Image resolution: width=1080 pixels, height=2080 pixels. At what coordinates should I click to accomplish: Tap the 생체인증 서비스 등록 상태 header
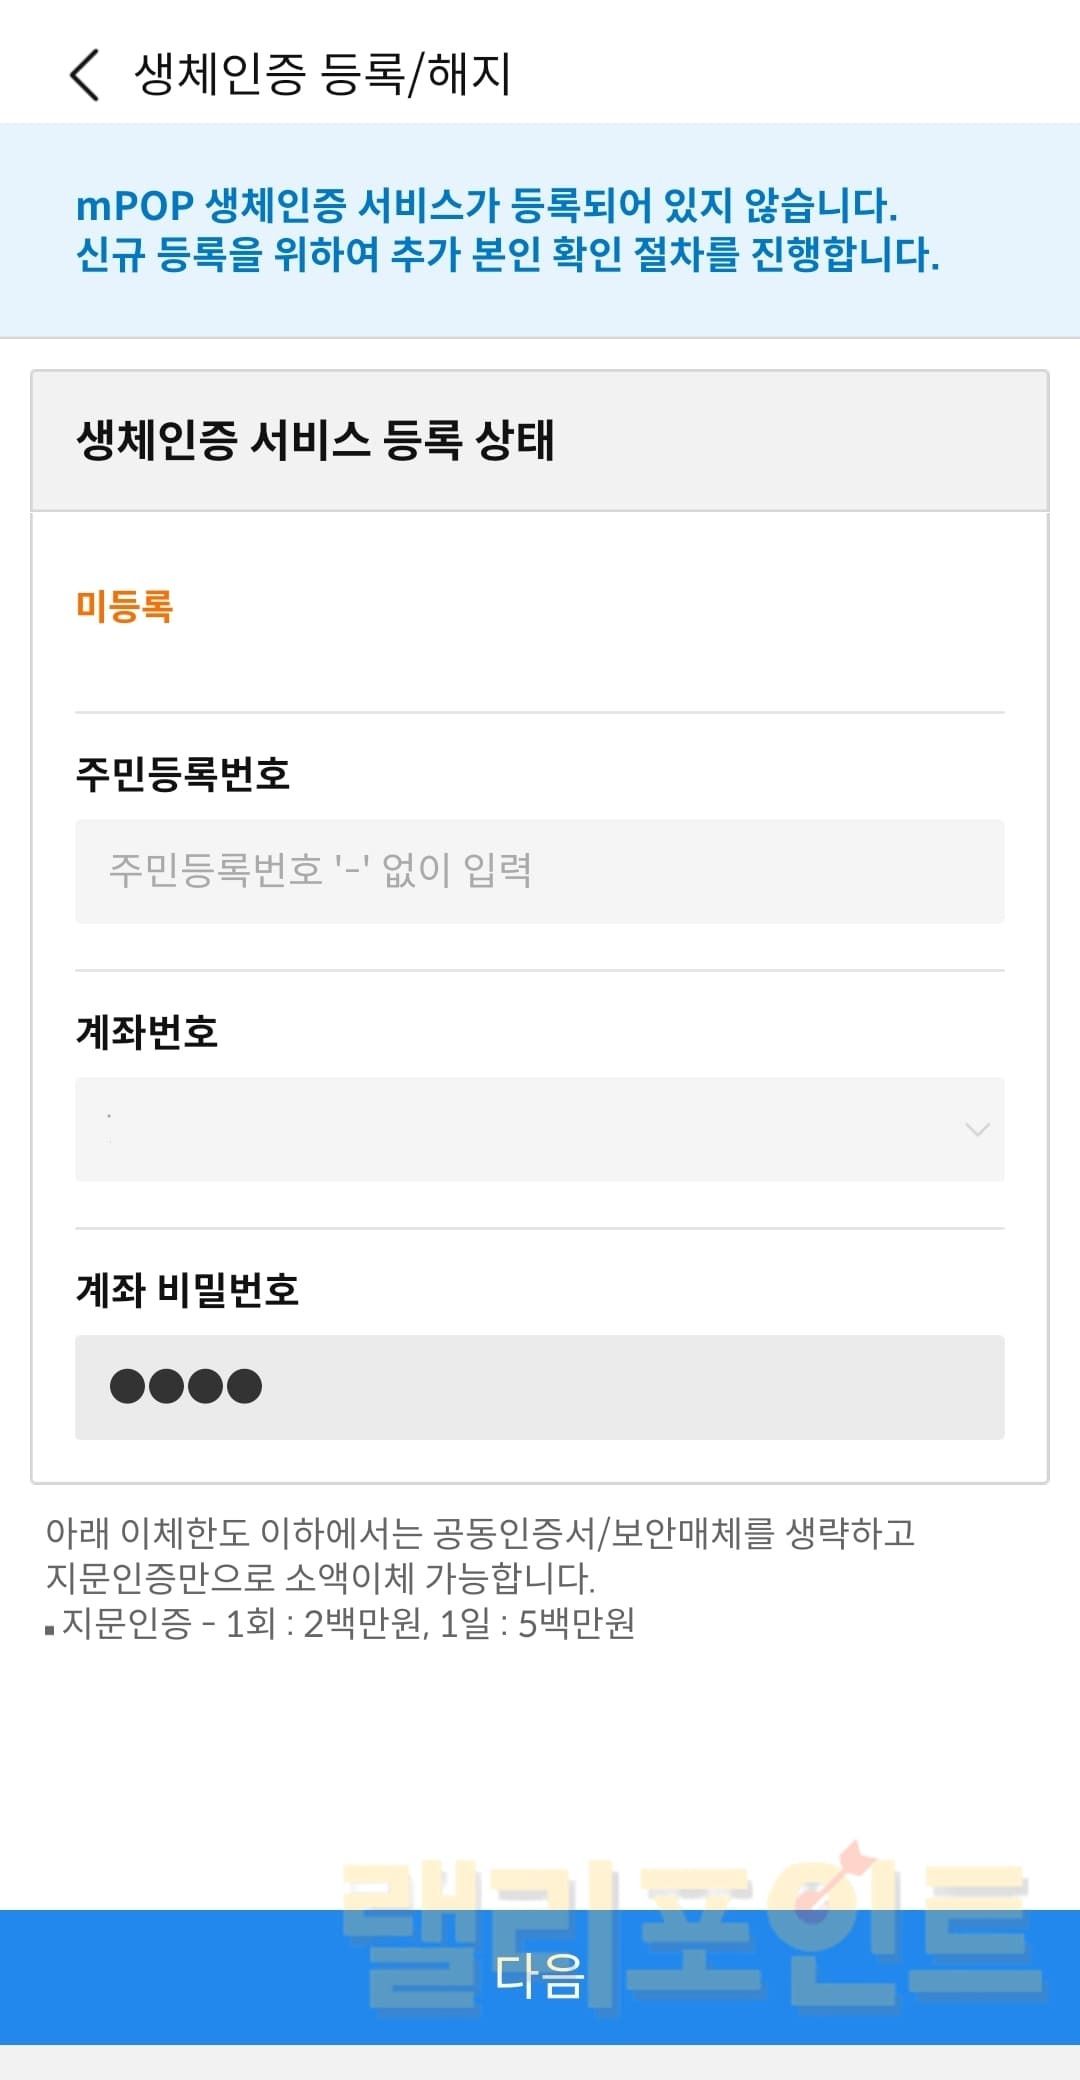tap(315, 441)
